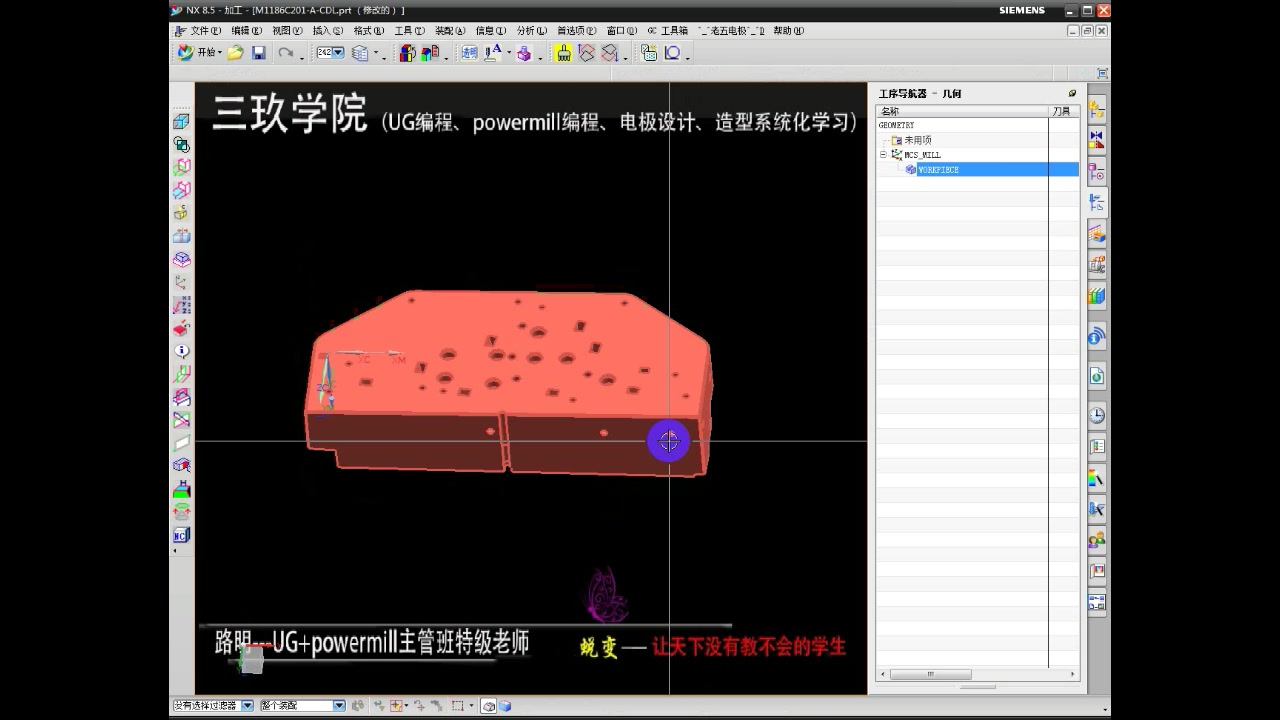Open the yellow assembly navigator tab on right bar

click(1097, 110)
